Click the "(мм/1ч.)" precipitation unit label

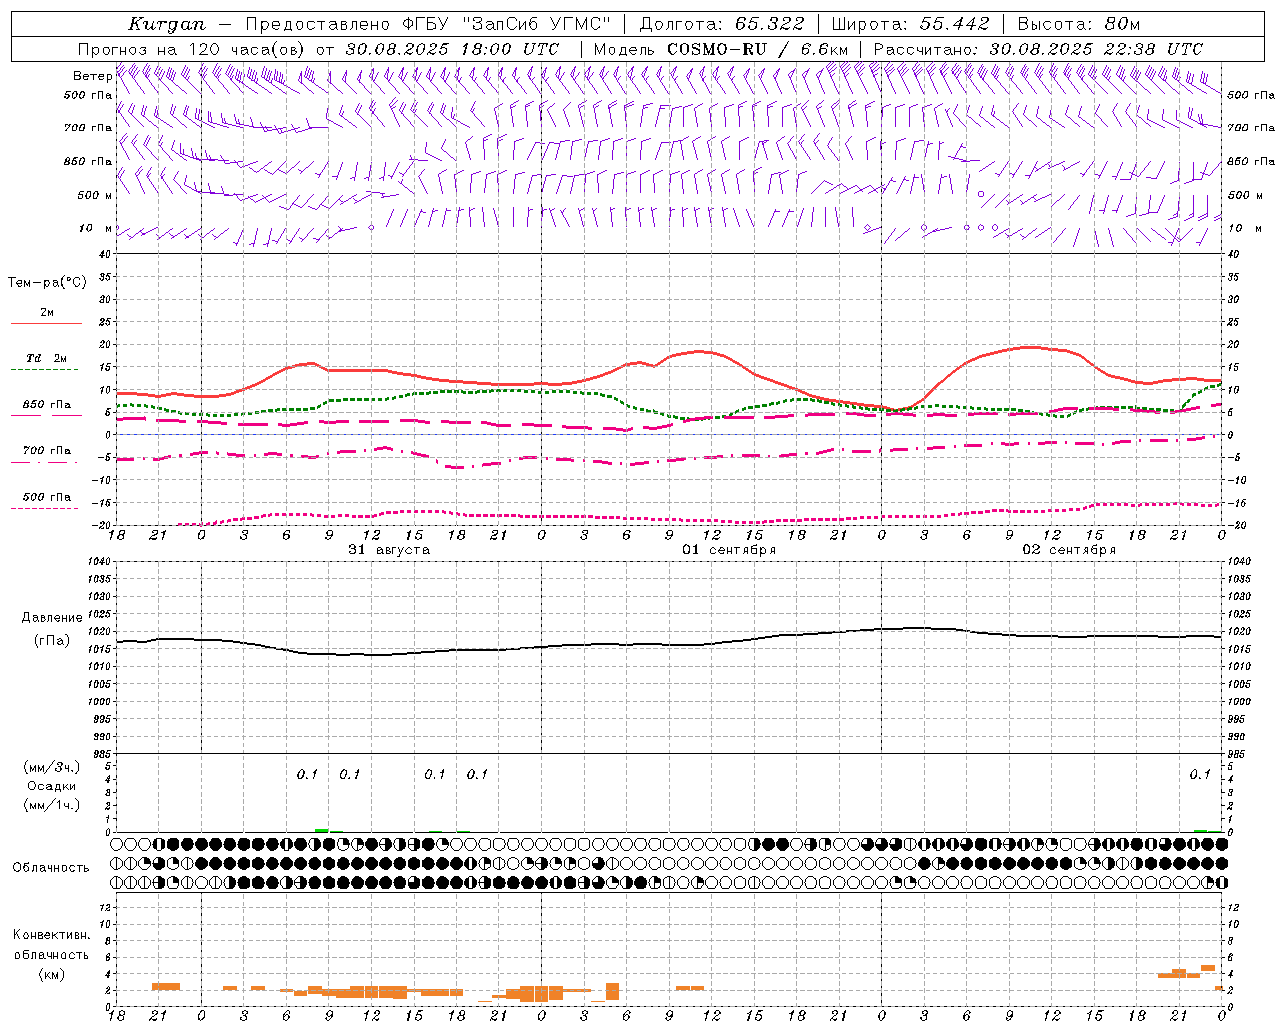click(x=52, y=805)
